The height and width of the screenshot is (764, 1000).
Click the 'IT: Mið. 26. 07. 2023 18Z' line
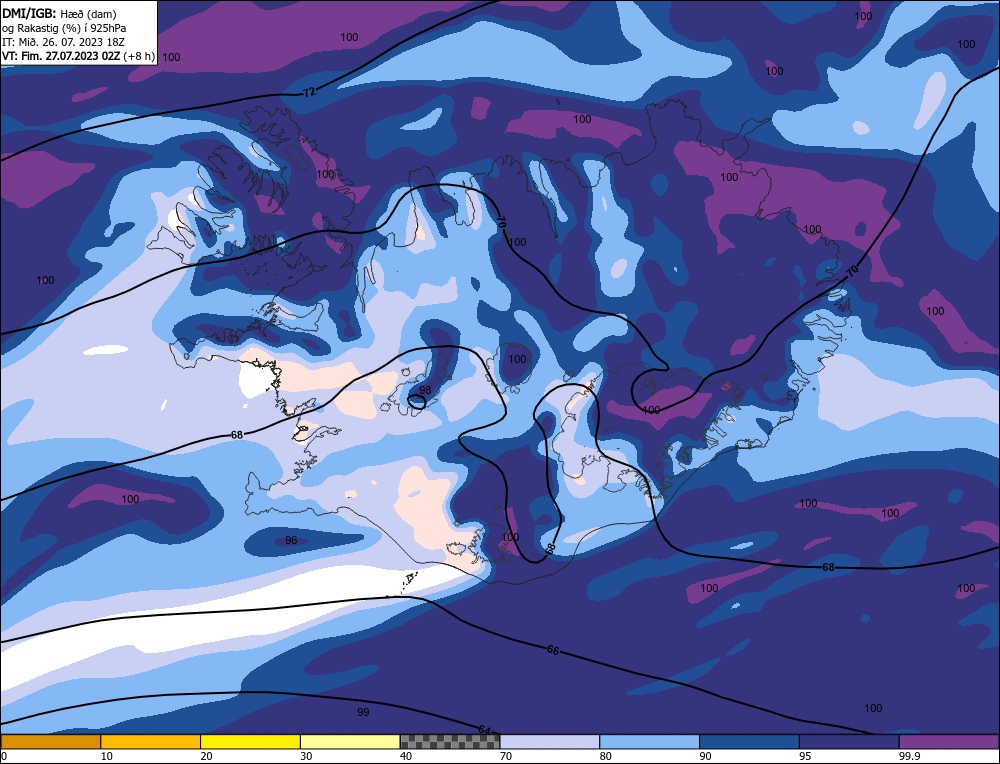point(63,42)
